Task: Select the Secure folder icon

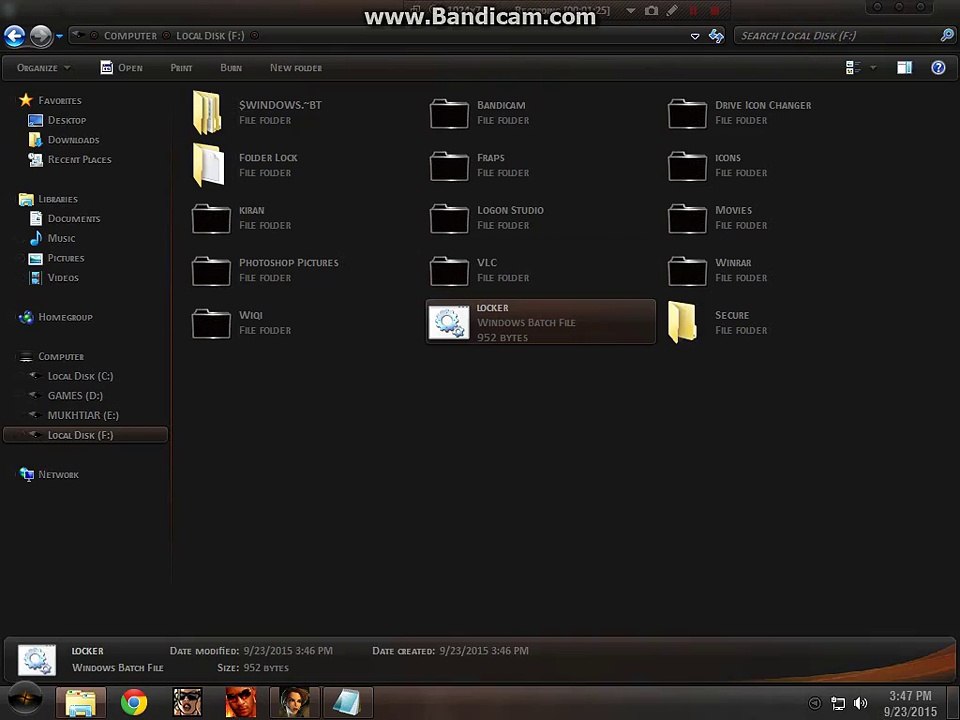Action: tap(682, 322)
